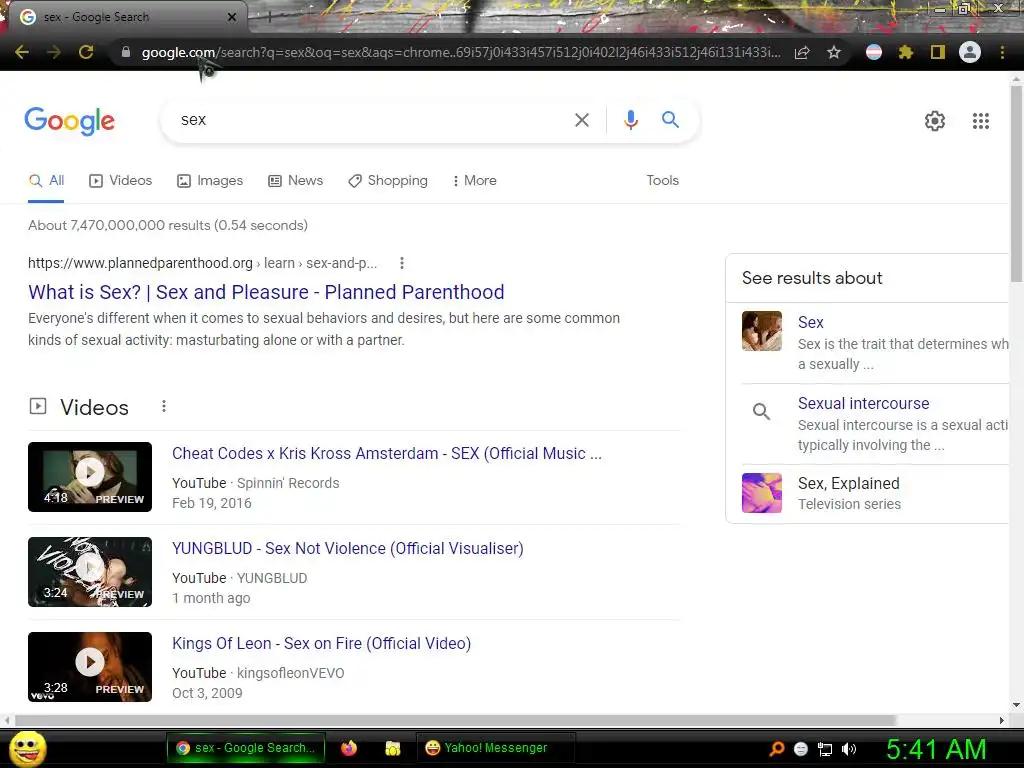1024x768 pixels.
Task: Switch to the Videos tab
Action: point(121,180)
